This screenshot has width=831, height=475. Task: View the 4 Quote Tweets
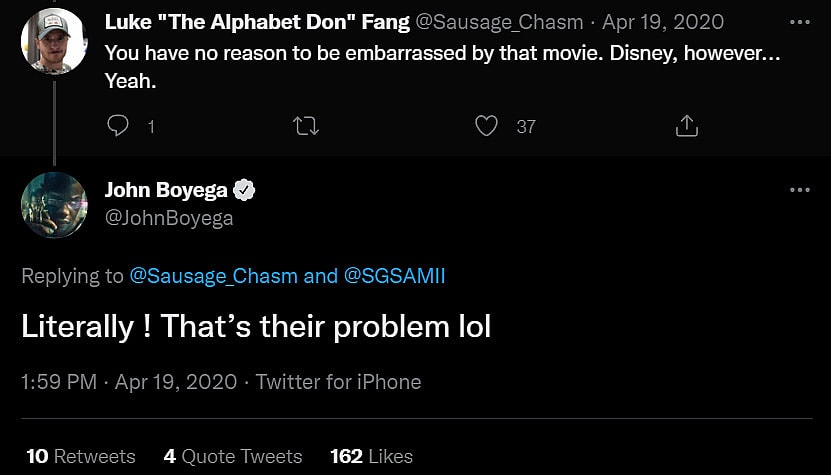(233, 456)
